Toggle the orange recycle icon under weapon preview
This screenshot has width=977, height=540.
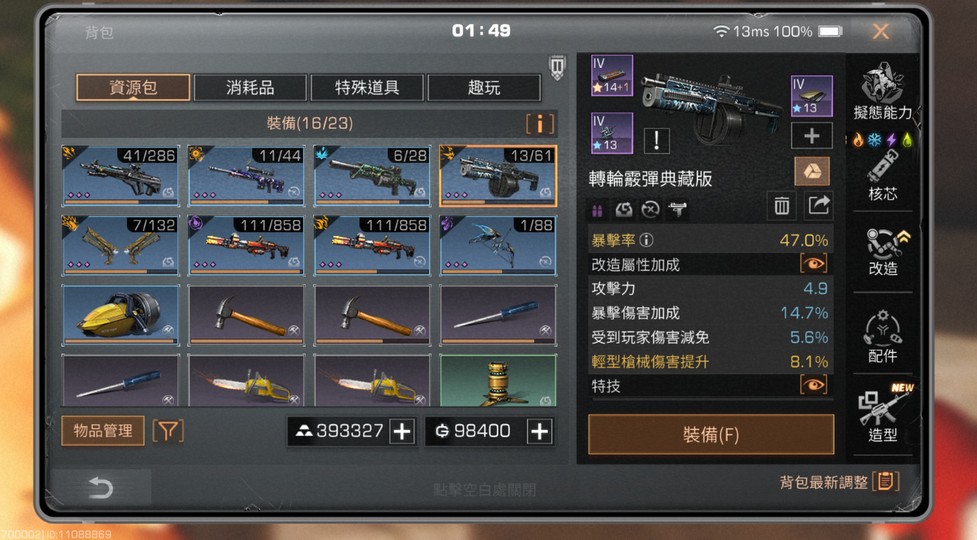[812, 171]
